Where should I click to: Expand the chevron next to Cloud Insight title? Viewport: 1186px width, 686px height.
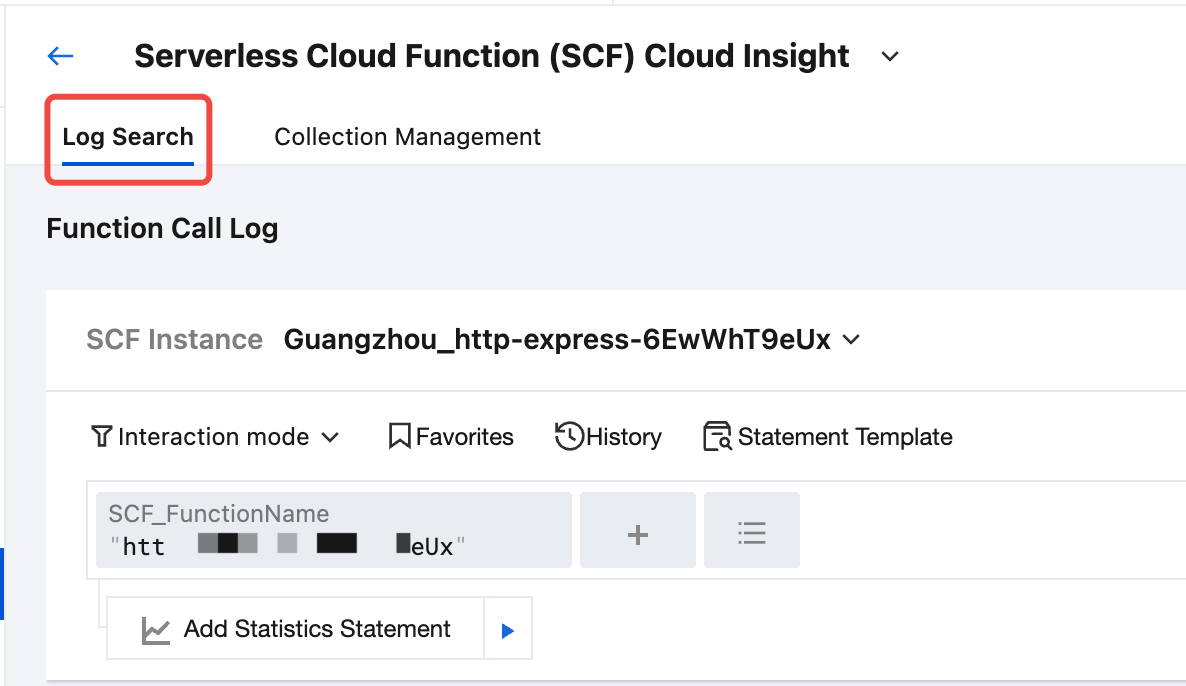coord(890,57)
